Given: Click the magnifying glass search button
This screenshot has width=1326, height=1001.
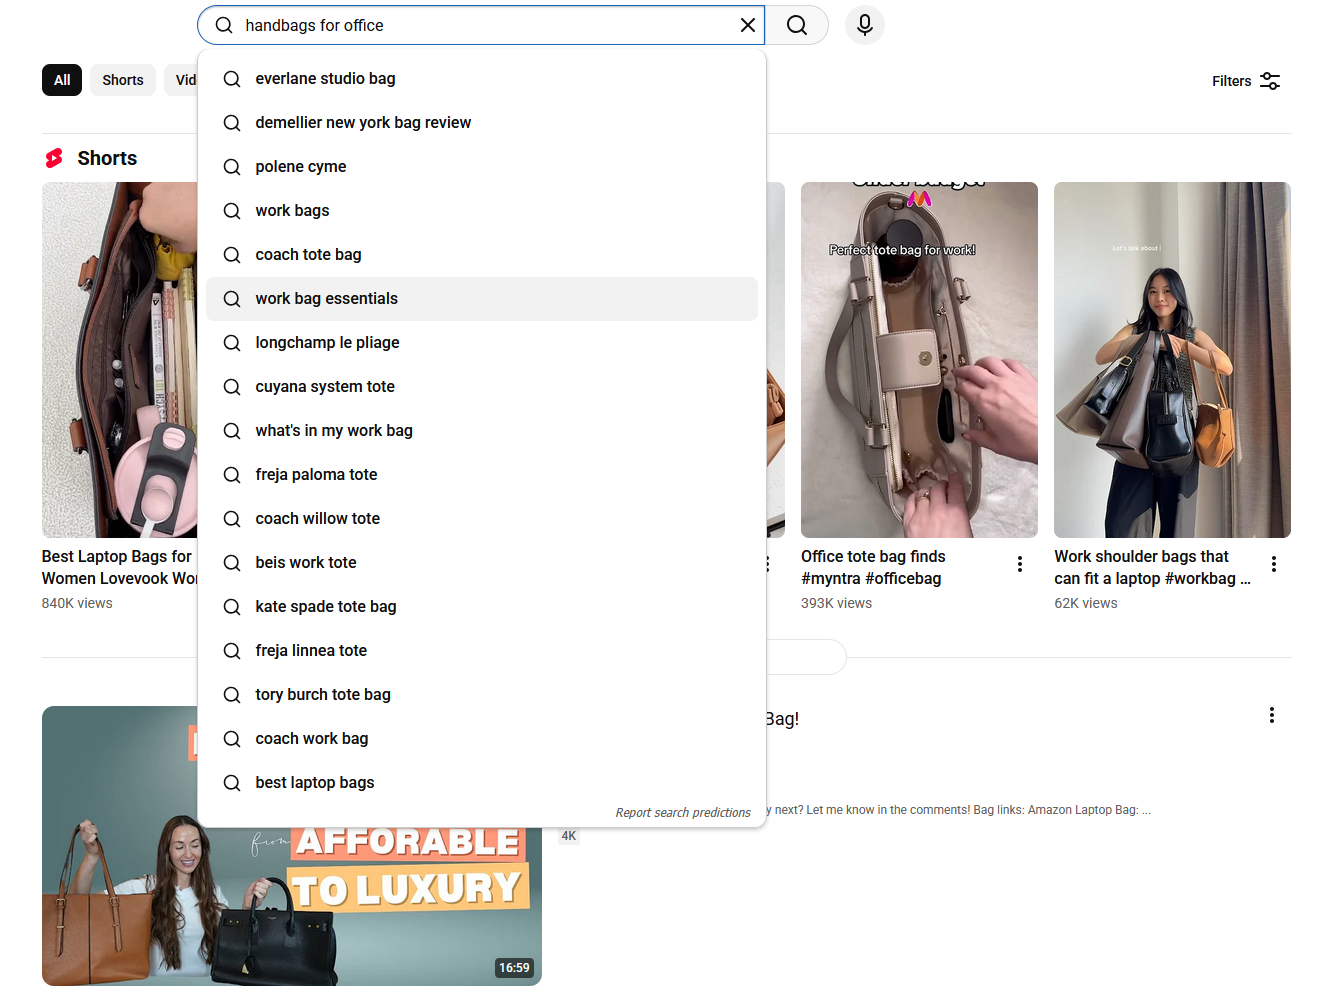Looking at the screenshot, I should point(796,25).
